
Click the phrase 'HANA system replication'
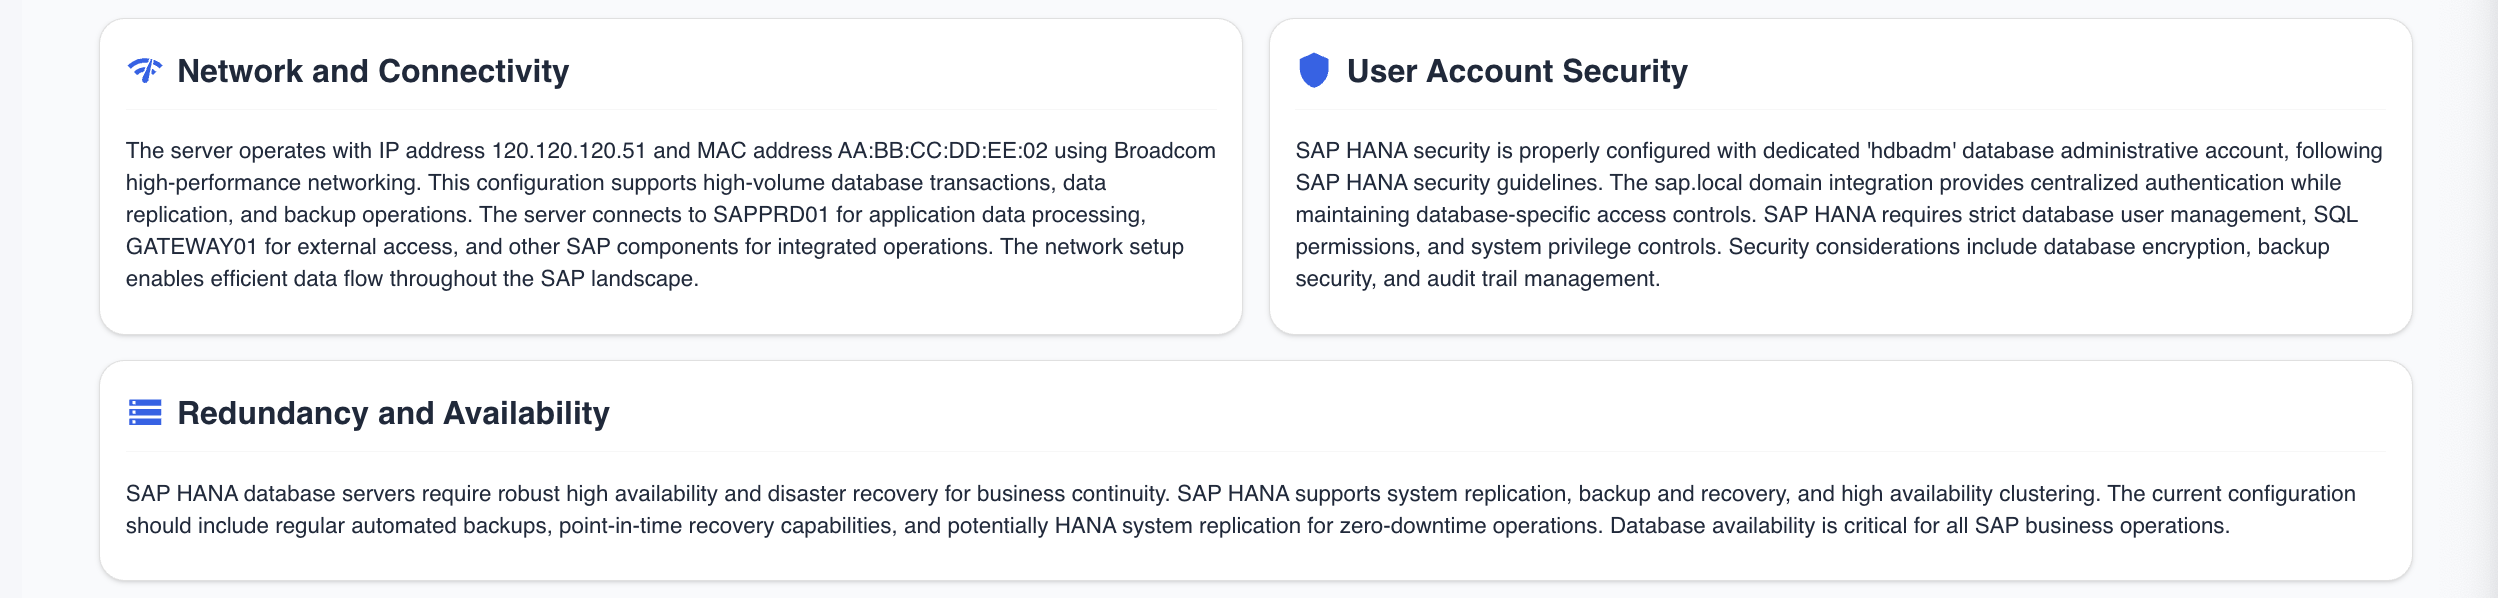point(1176,526)
